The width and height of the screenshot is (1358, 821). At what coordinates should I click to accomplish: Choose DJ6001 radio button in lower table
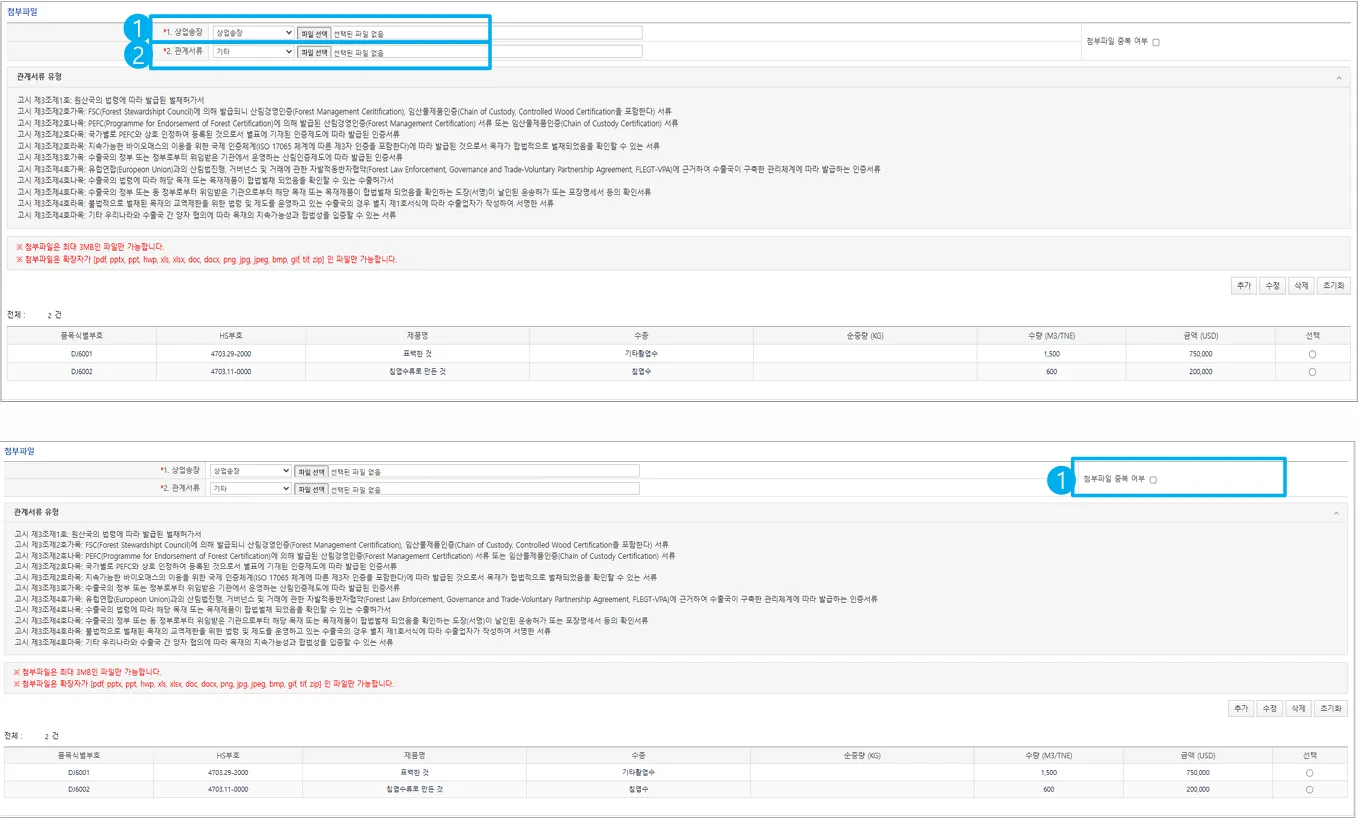(1309, 773)
